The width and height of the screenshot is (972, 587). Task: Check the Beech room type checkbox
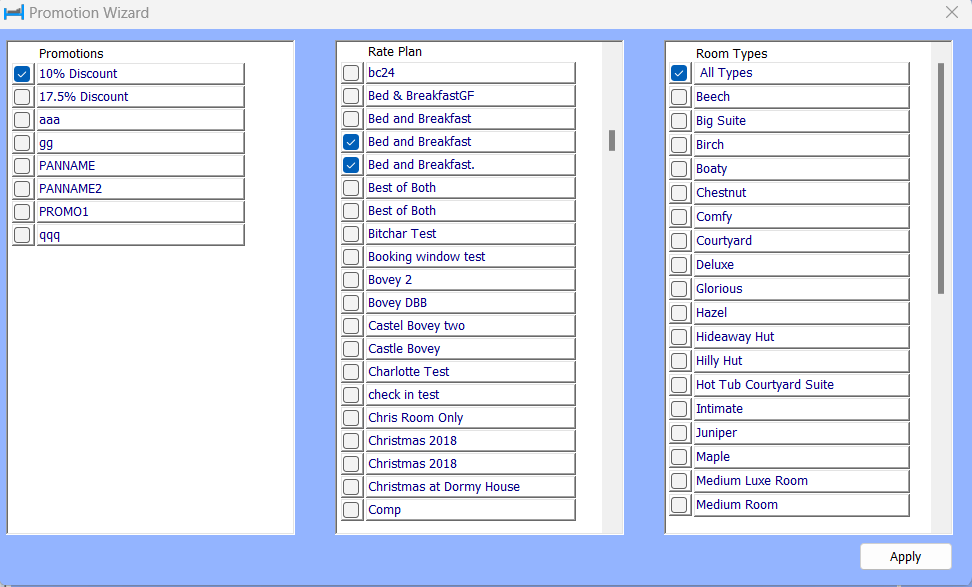coord(679,97)
